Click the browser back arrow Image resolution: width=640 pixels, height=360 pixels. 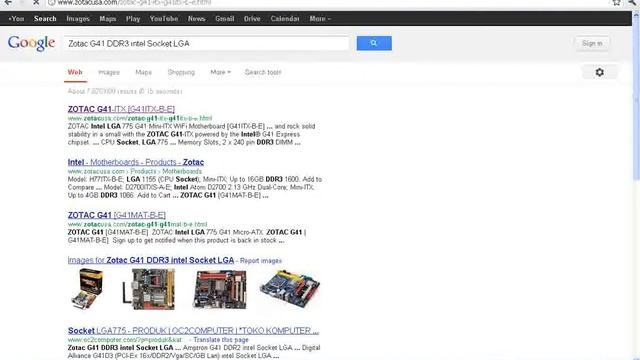click(8, 2)
